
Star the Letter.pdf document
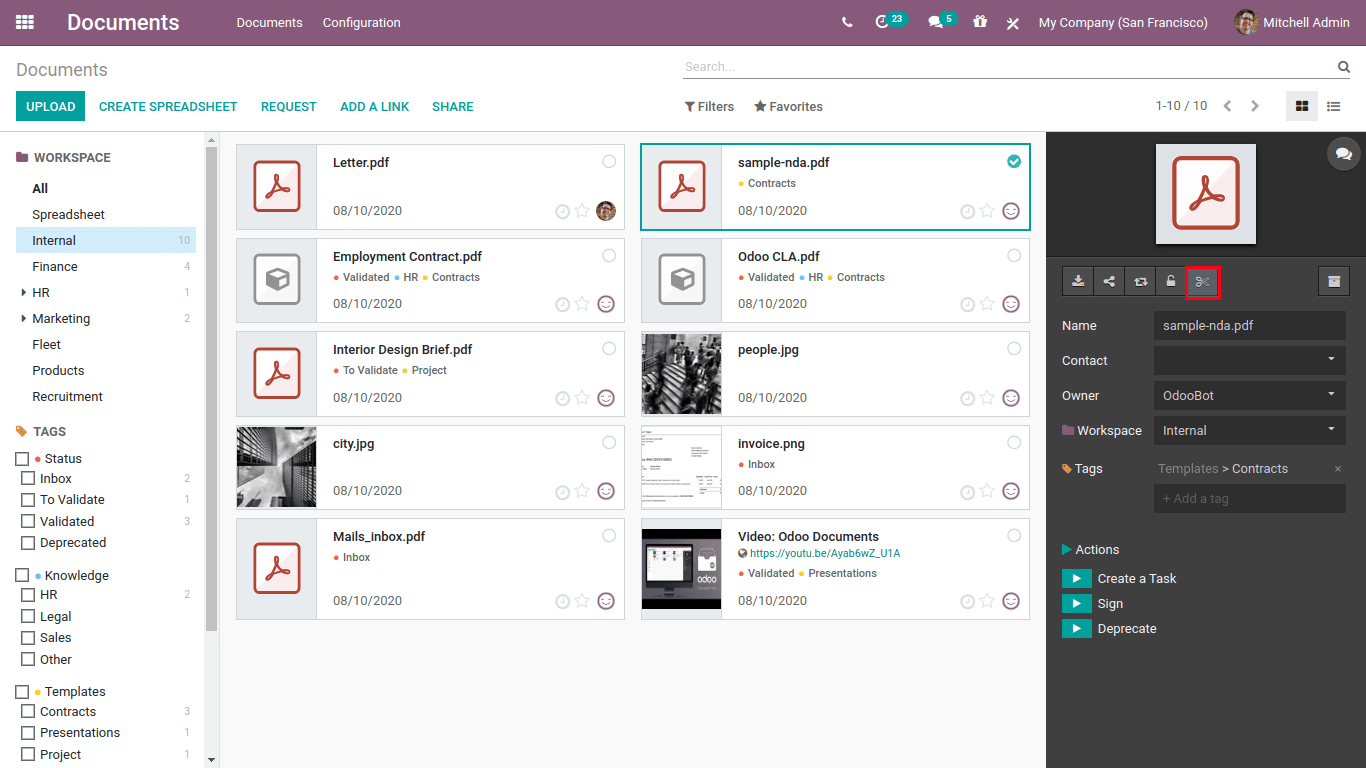582,211
